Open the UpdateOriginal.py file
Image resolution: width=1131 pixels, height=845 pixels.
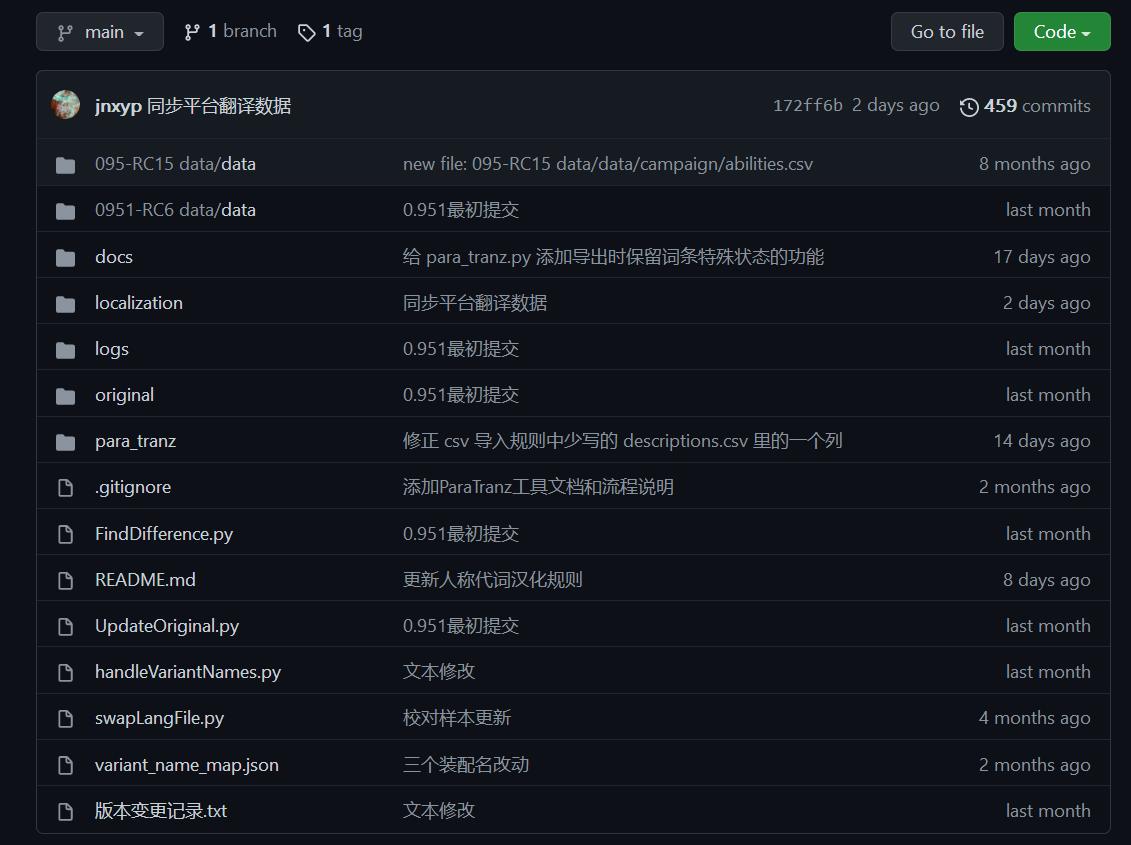(x=166, y=625)
